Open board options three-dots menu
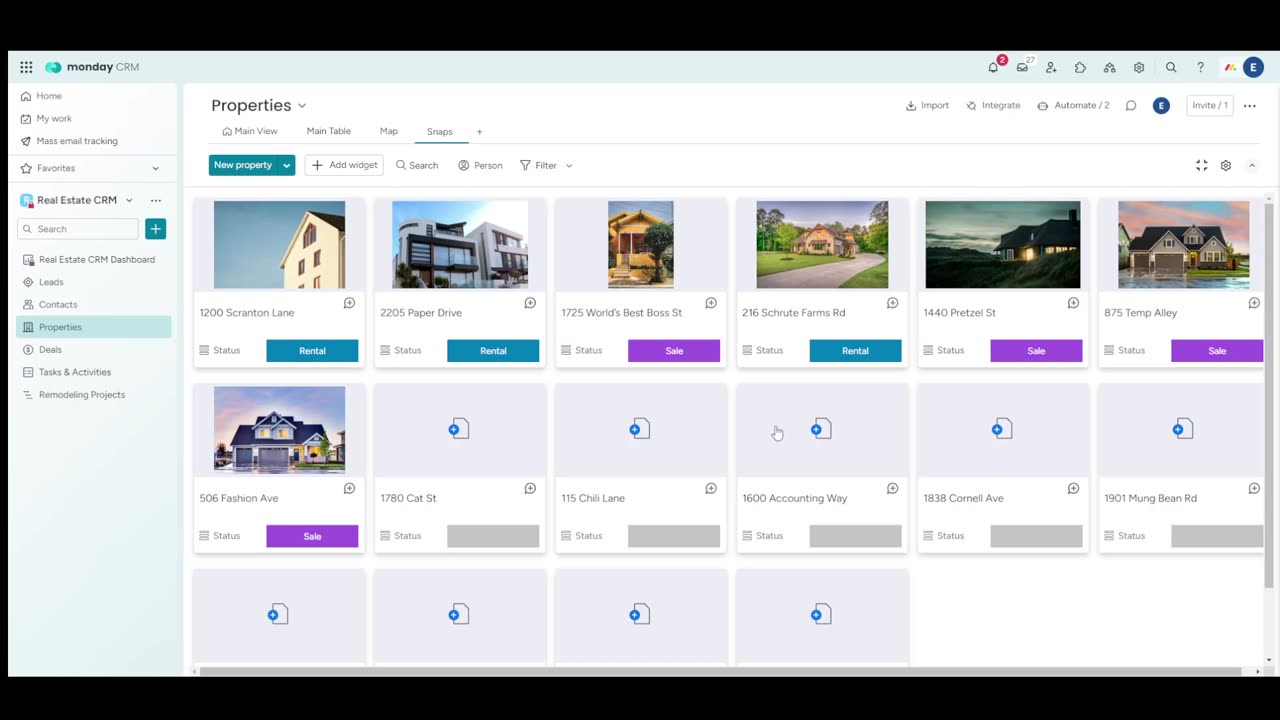 pos(1249,105)
